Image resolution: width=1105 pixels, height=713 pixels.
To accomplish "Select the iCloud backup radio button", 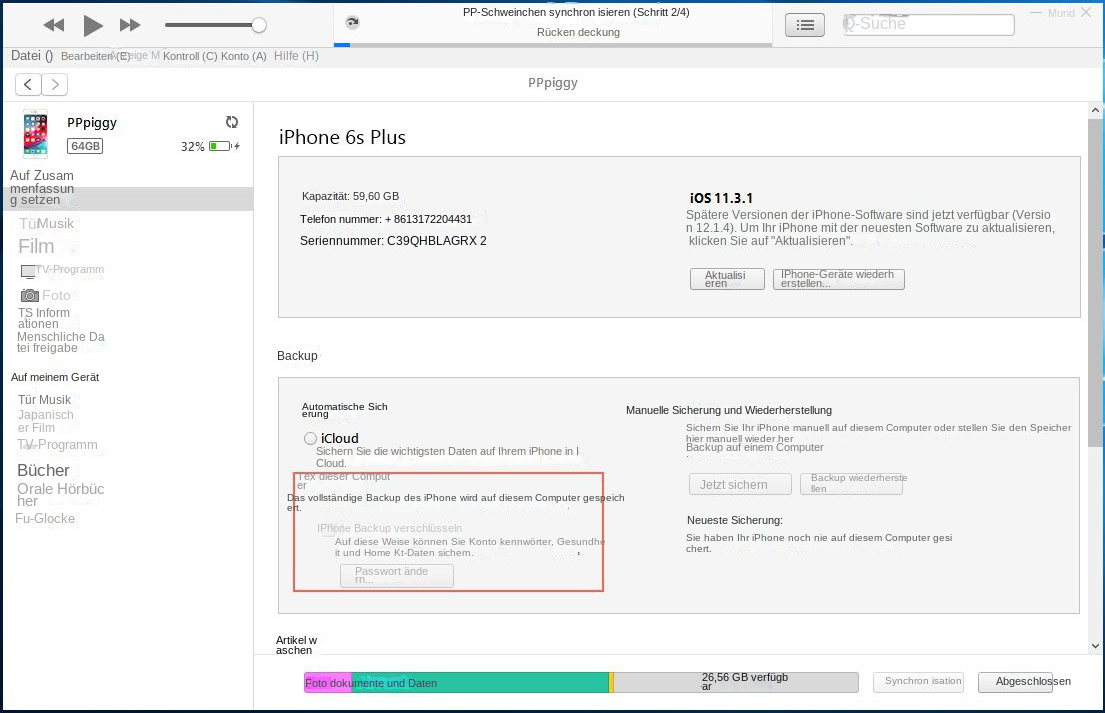I will tap(310, 438).
